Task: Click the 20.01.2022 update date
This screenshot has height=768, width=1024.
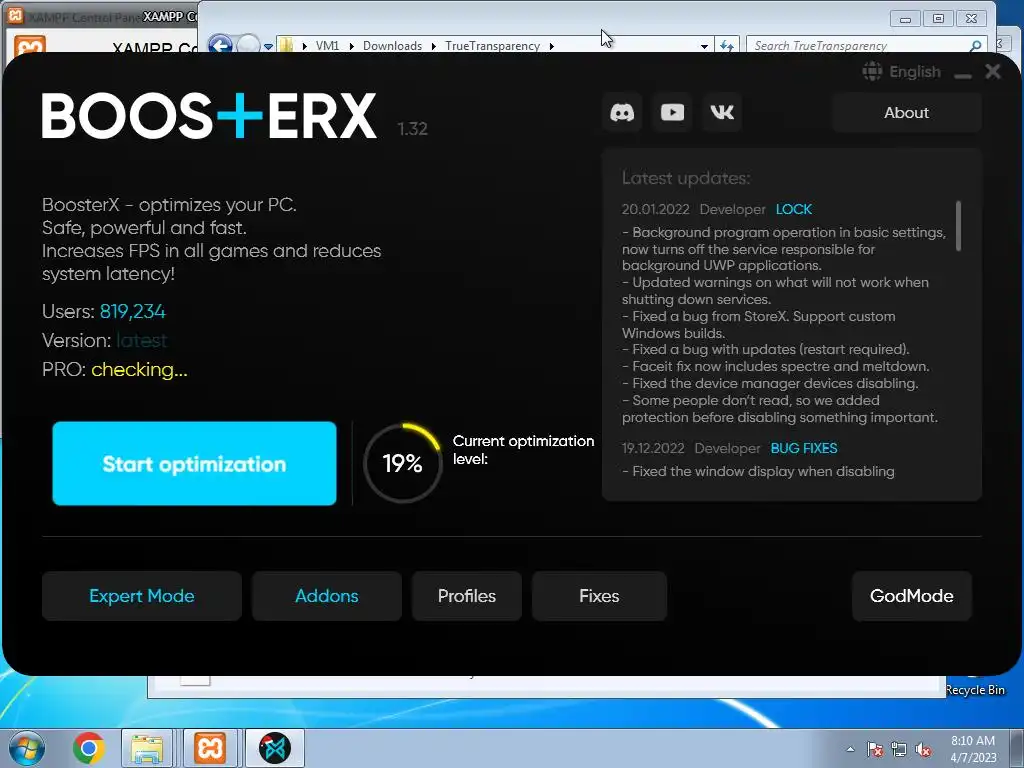Action: pyautogui.click(x=655, y=209)
